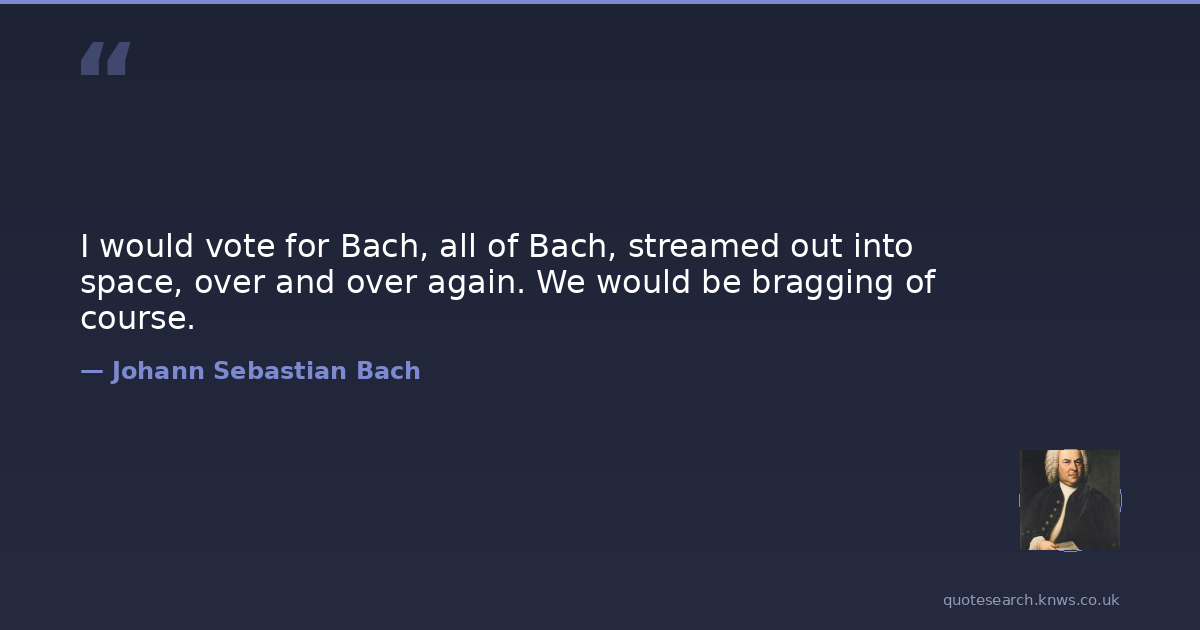Click the word "We" in the quote
1200x630 pixels.
point(558,283)
